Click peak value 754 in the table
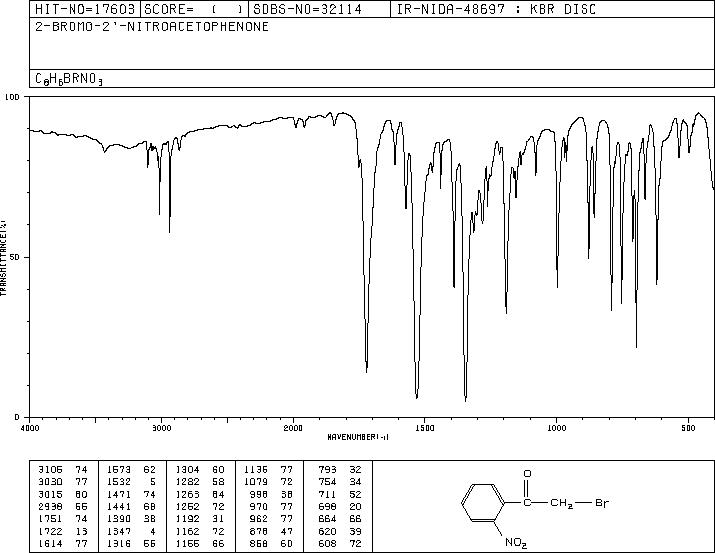The image size is (715, 553). (x=327, y=482)
